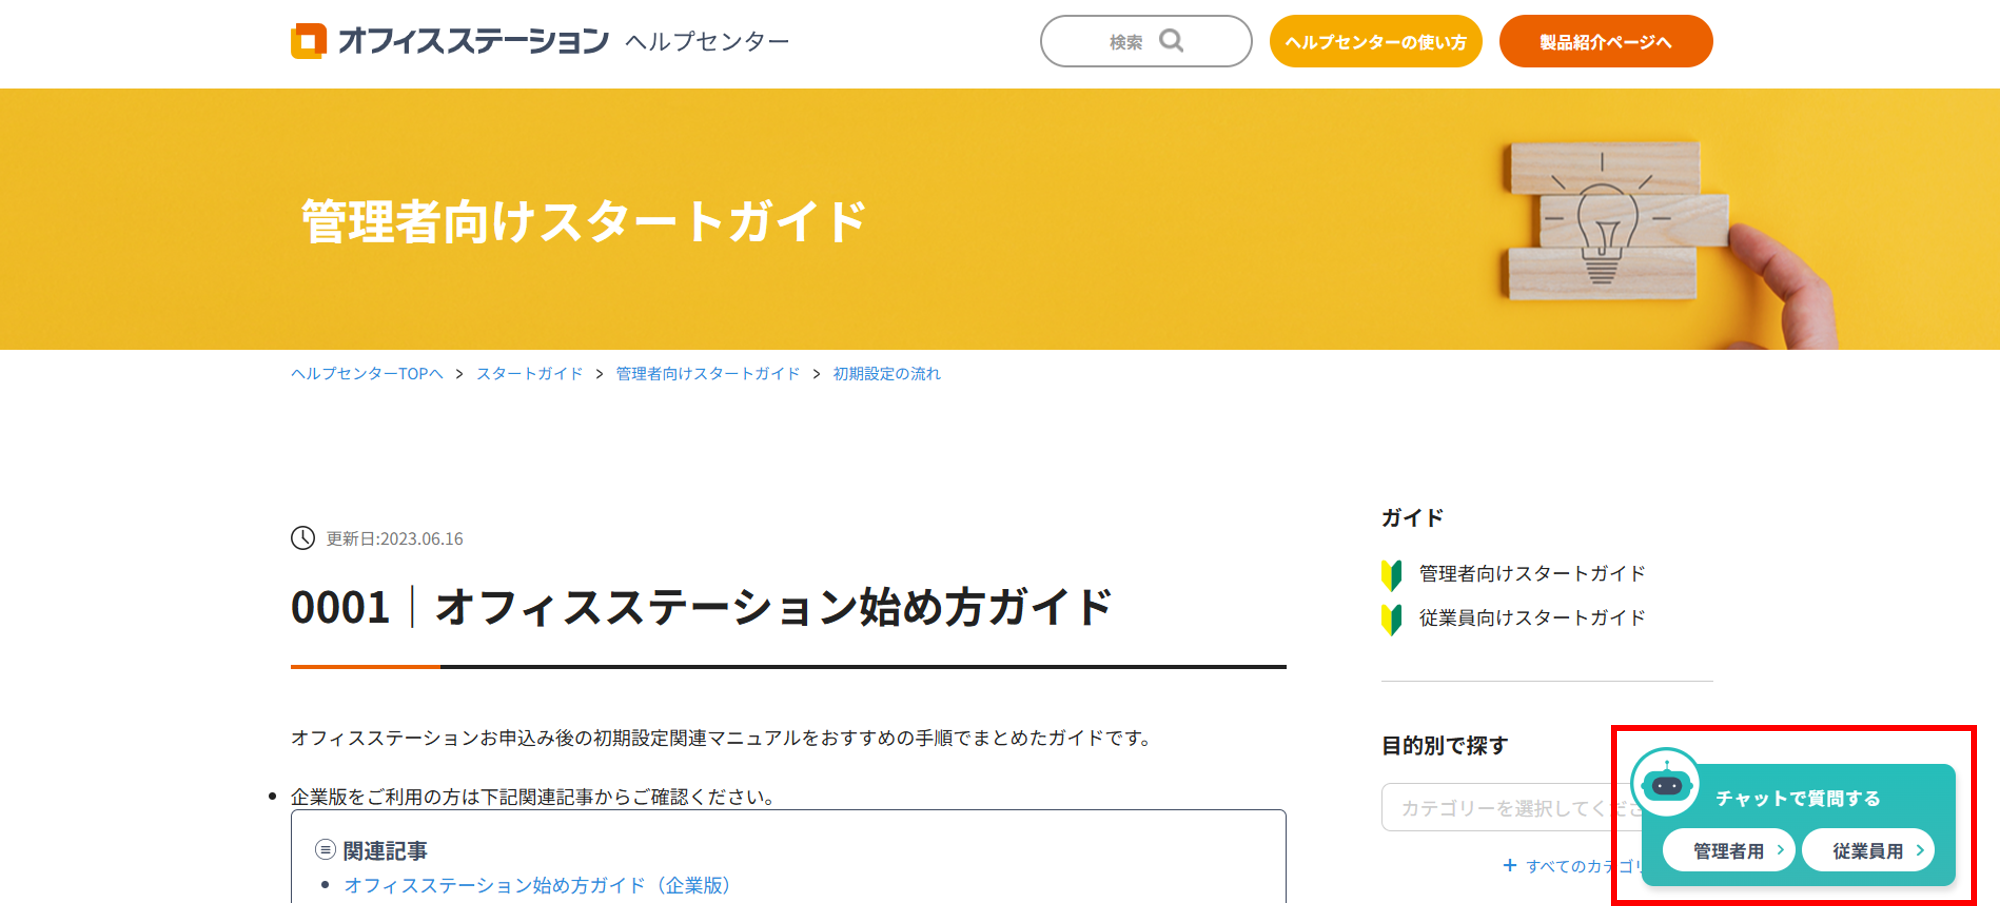Image resolution: width=2000 pixels, height=906 pixels.
Task: Click the 更新日:2023.06.16 date text
Action: click(x=395, y=539)
